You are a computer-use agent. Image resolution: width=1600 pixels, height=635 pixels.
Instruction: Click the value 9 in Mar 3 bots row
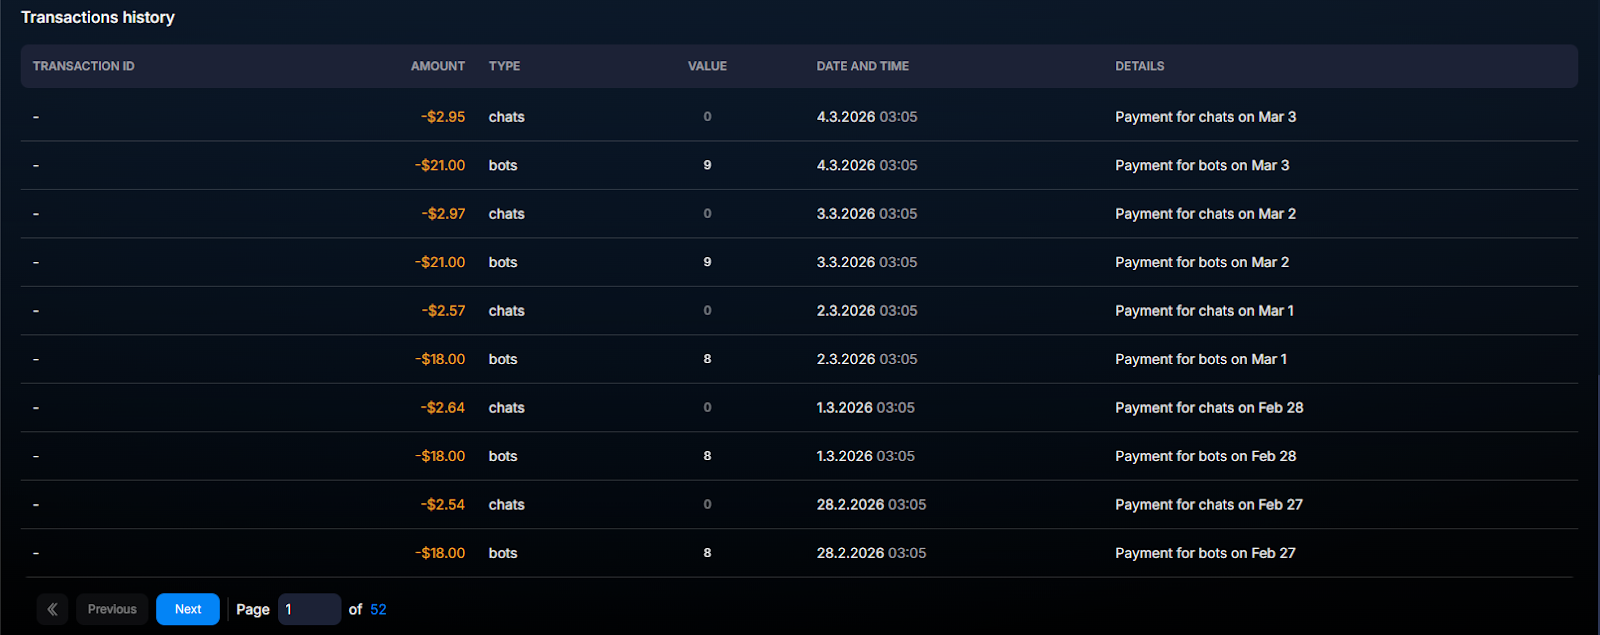pos(707,165)
